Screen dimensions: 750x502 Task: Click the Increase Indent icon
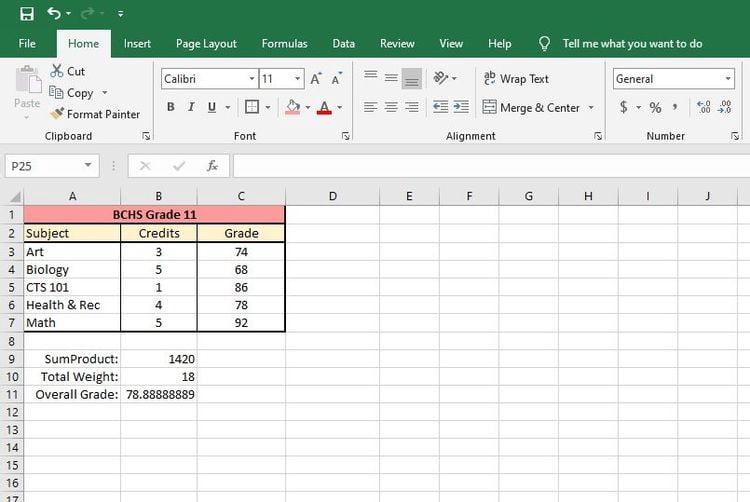[x=461, y=107]
